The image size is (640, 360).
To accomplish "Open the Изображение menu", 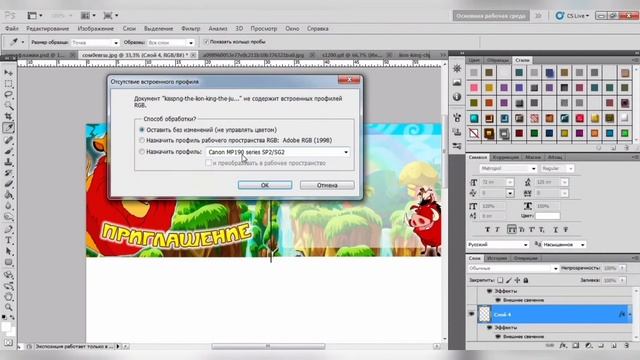I will coord(96,29).
